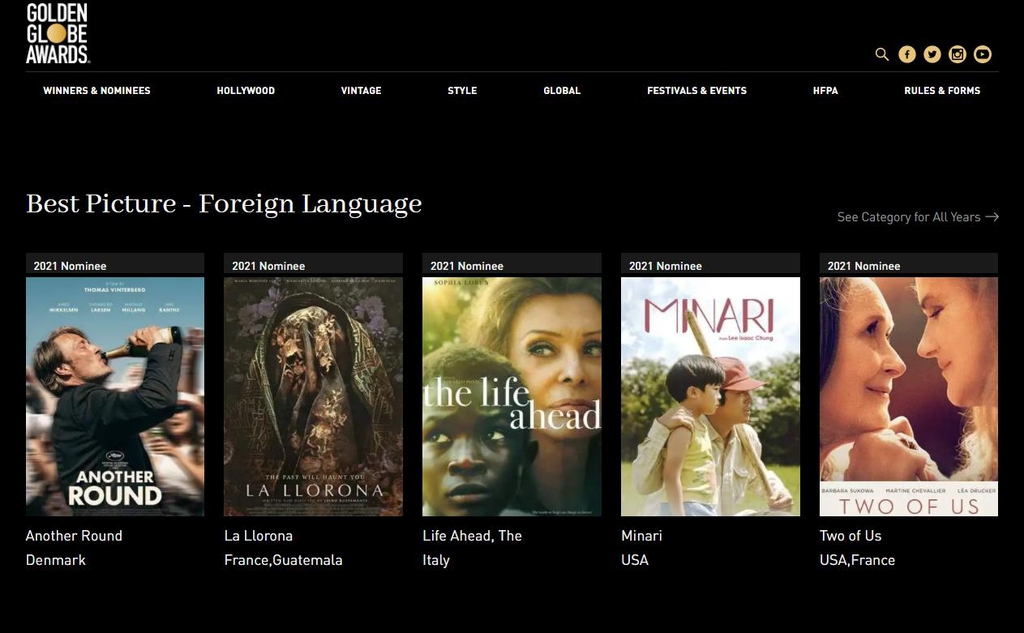Click the La Llorona poster
This screenshot has width=1024, height=633.
coord(313,396)
